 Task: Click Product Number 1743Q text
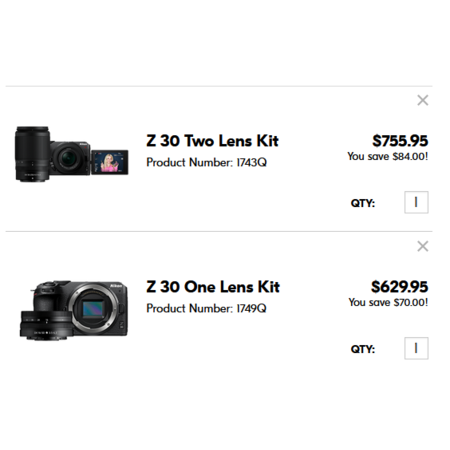[207, 162]
